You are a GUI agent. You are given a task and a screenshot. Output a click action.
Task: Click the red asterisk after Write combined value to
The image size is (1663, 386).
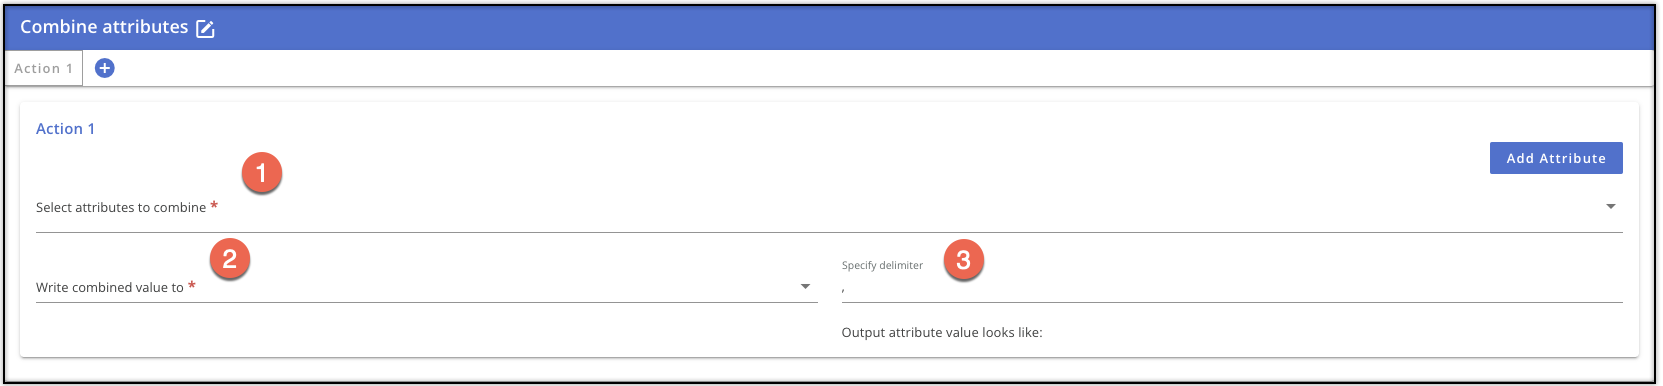[192, 286]
